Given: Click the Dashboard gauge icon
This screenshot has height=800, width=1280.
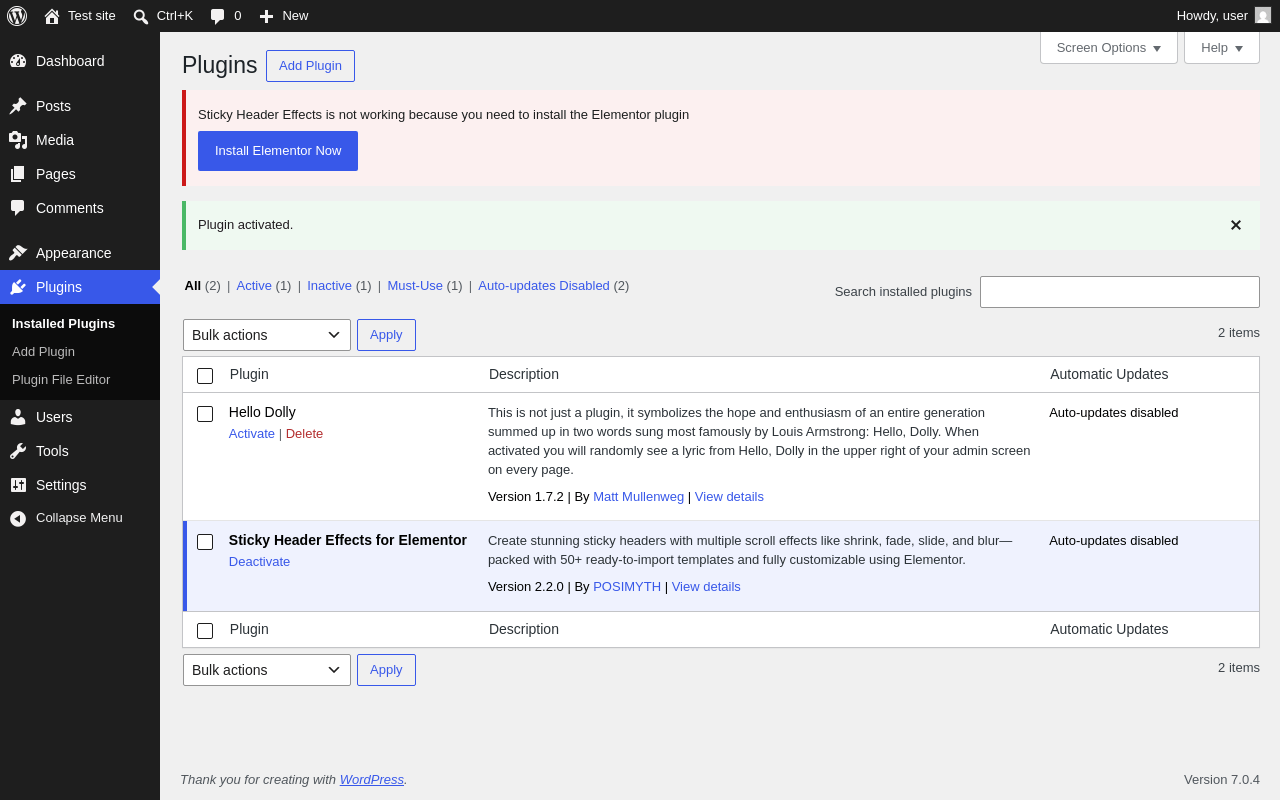Looking at the screenshot, I should point(18,61).
